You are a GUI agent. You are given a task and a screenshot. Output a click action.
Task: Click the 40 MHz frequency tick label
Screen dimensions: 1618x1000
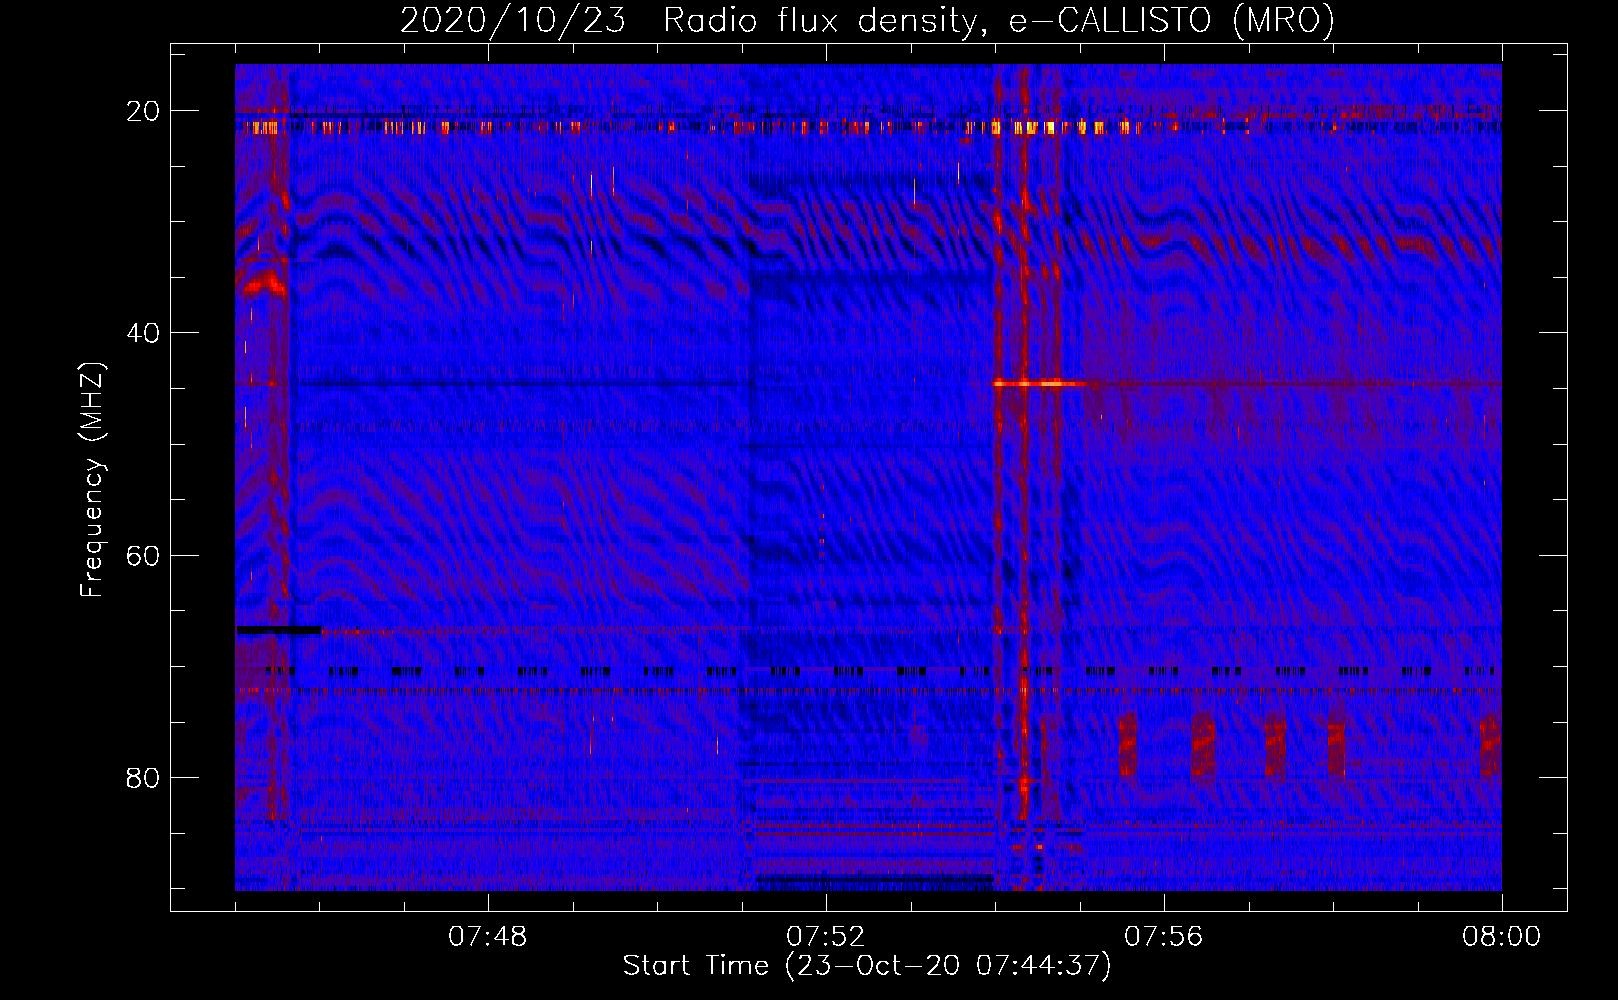[x=143, y=333]
